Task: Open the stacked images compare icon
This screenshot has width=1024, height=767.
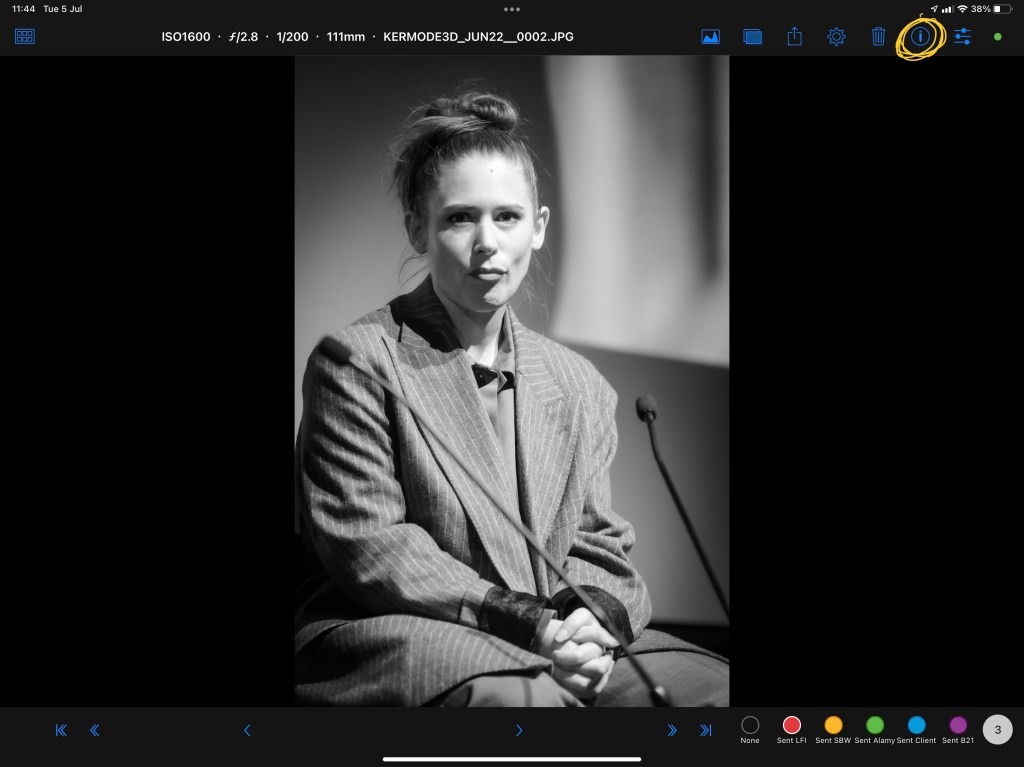Action: tap(752, 37)
